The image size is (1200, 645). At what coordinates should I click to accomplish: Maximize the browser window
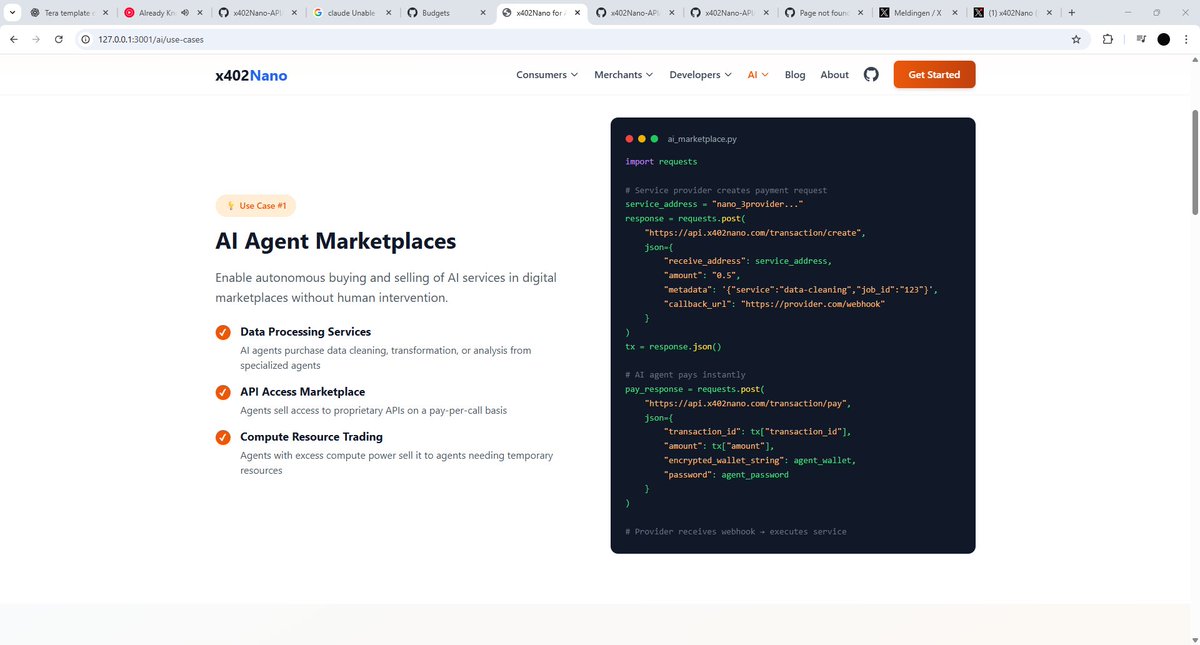tap(1156, 13)
